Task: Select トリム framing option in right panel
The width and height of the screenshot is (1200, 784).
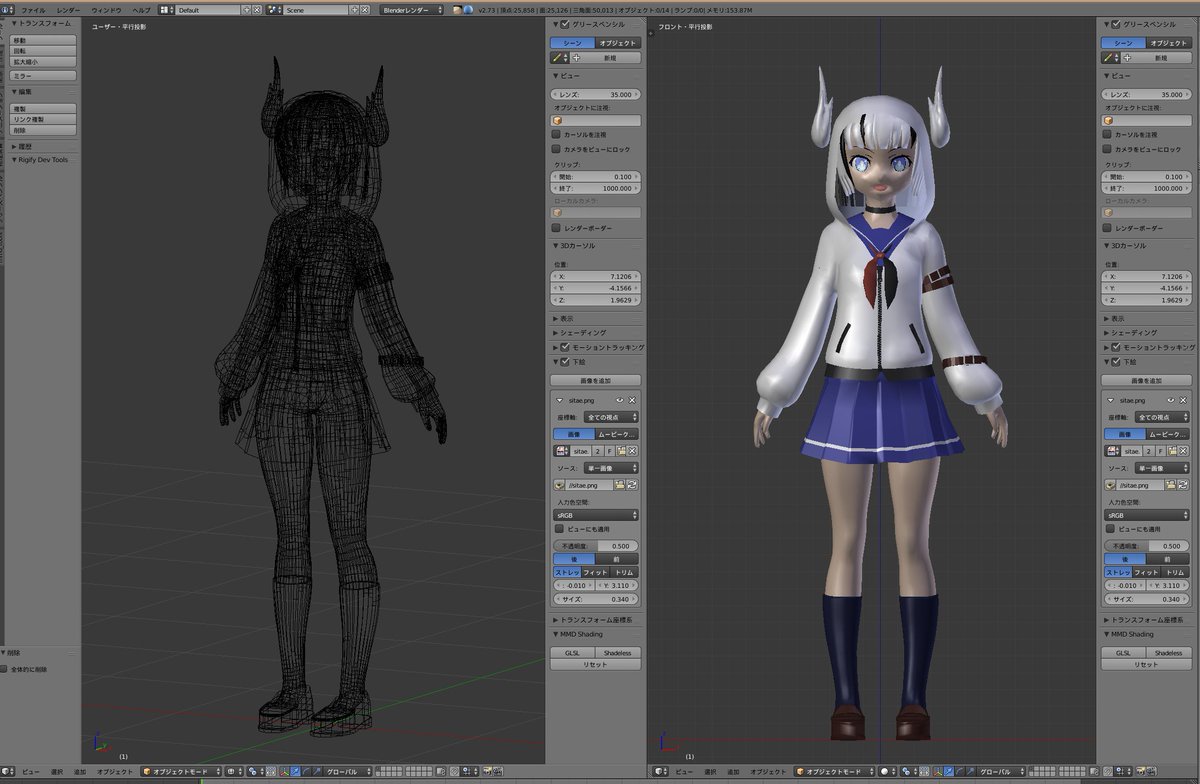Action: pyautogui.click(x=1175, y=572)
